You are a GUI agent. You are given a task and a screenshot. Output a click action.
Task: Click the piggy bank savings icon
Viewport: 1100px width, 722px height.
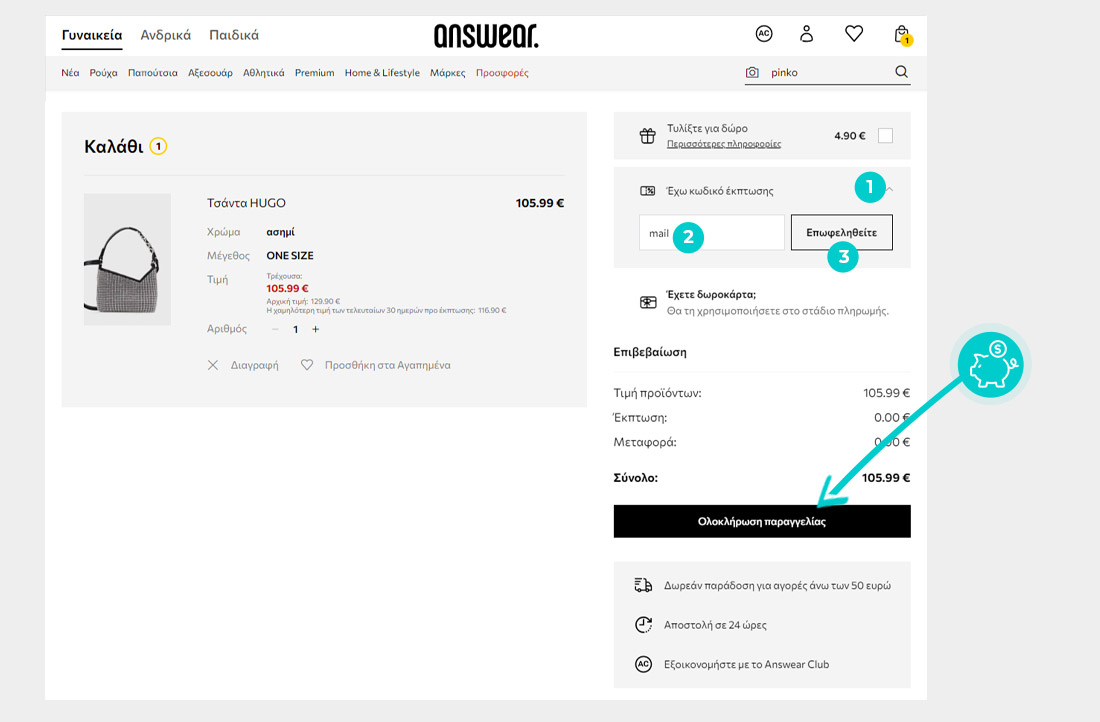[x=991, y=365]
